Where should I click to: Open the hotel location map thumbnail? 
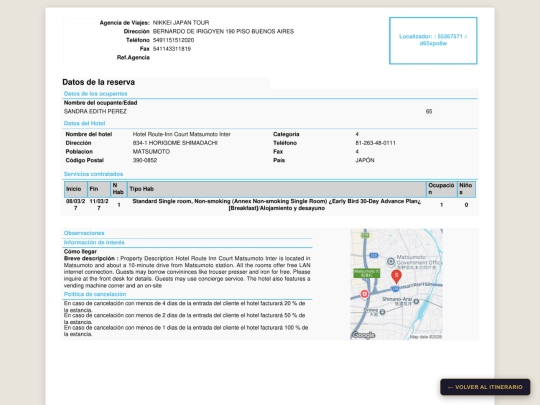(396, 284)
